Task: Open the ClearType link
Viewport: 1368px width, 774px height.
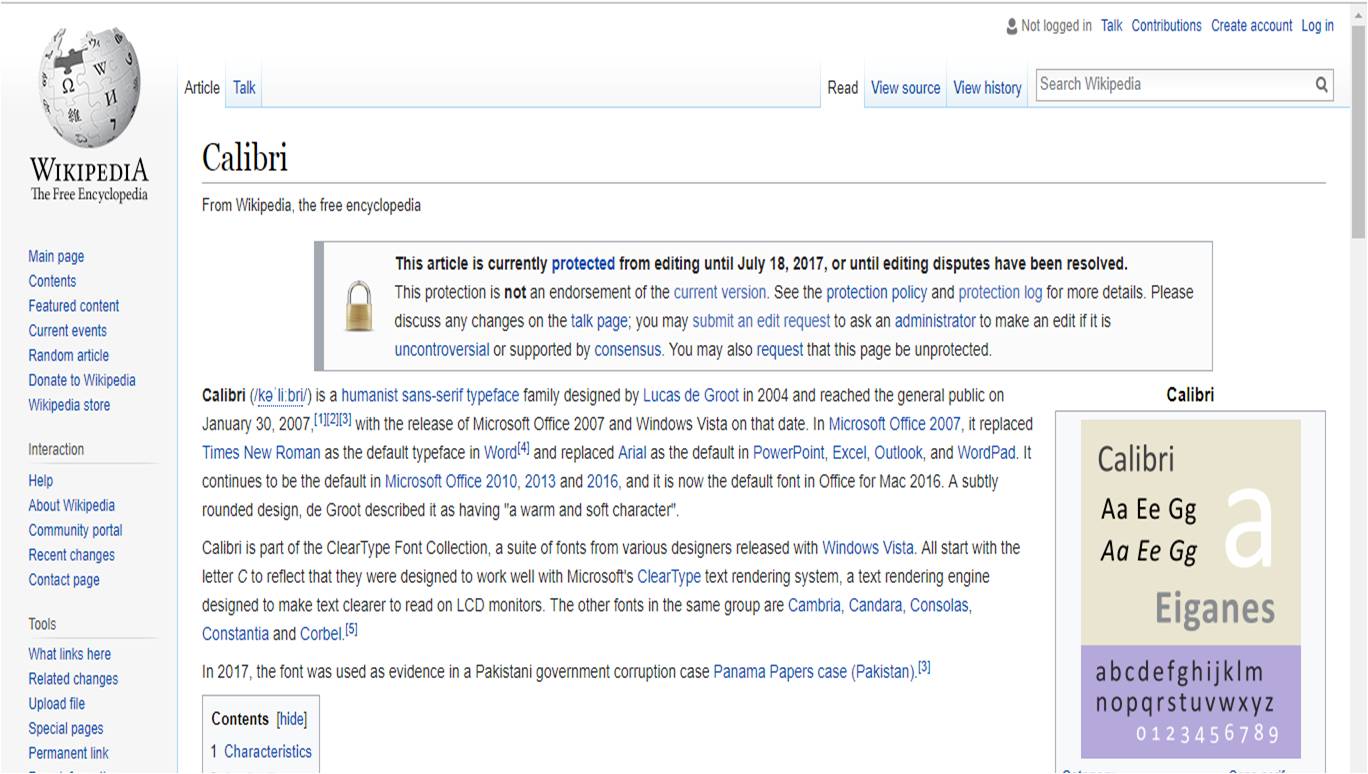Action: click(669, 577)
